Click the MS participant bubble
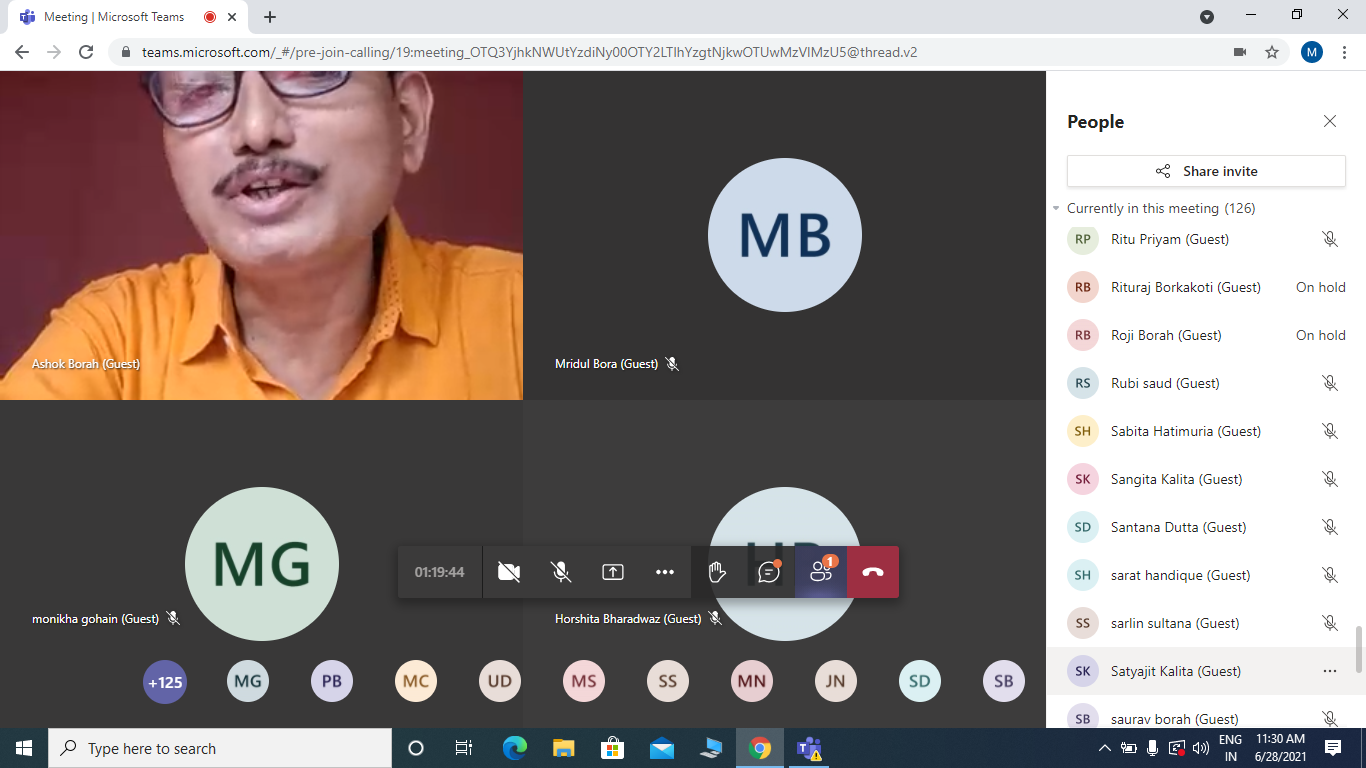 pyautogui.click(x=584, y=682)
